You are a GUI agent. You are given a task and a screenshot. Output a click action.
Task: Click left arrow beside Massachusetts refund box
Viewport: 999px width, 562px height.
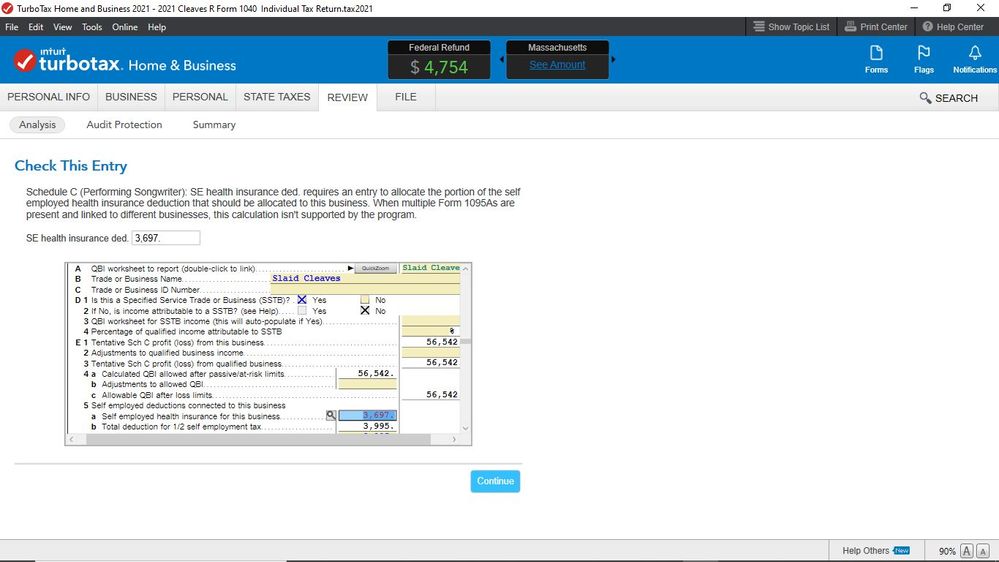501,59
